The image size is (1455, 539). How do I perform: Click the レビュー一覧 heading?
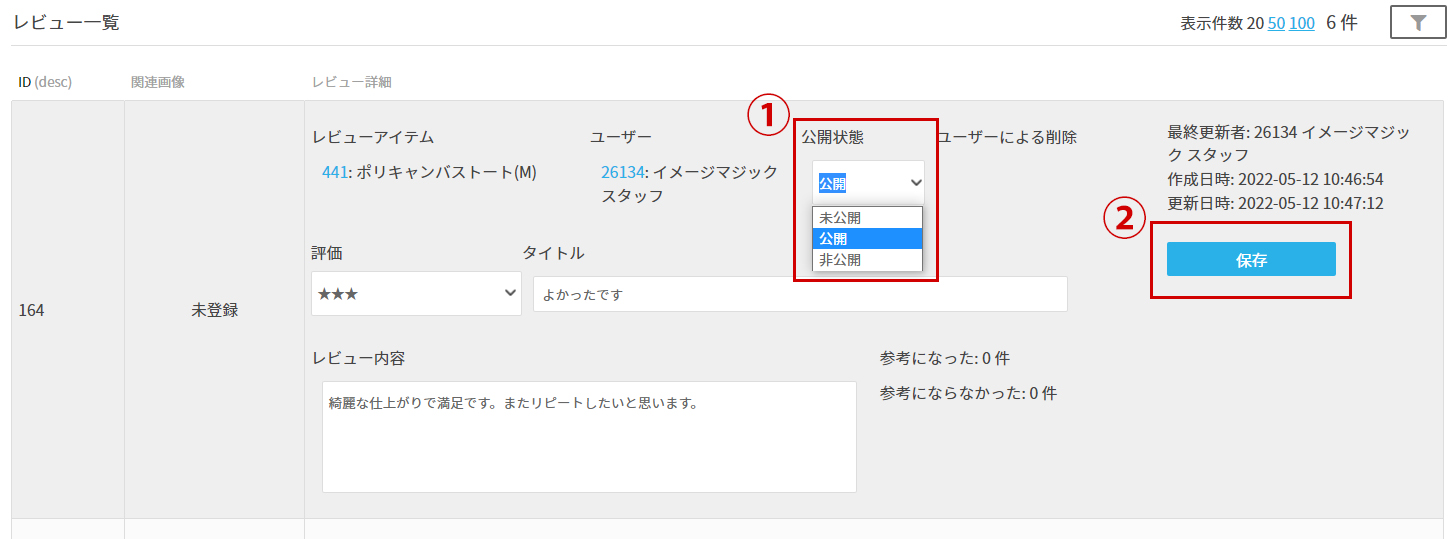coord(66,21)
